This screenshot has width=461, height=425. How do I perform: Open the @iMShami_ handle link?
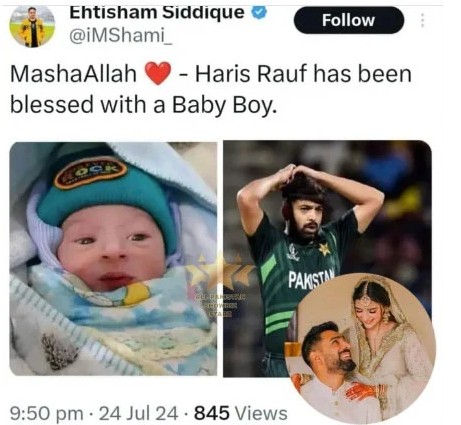121,36
